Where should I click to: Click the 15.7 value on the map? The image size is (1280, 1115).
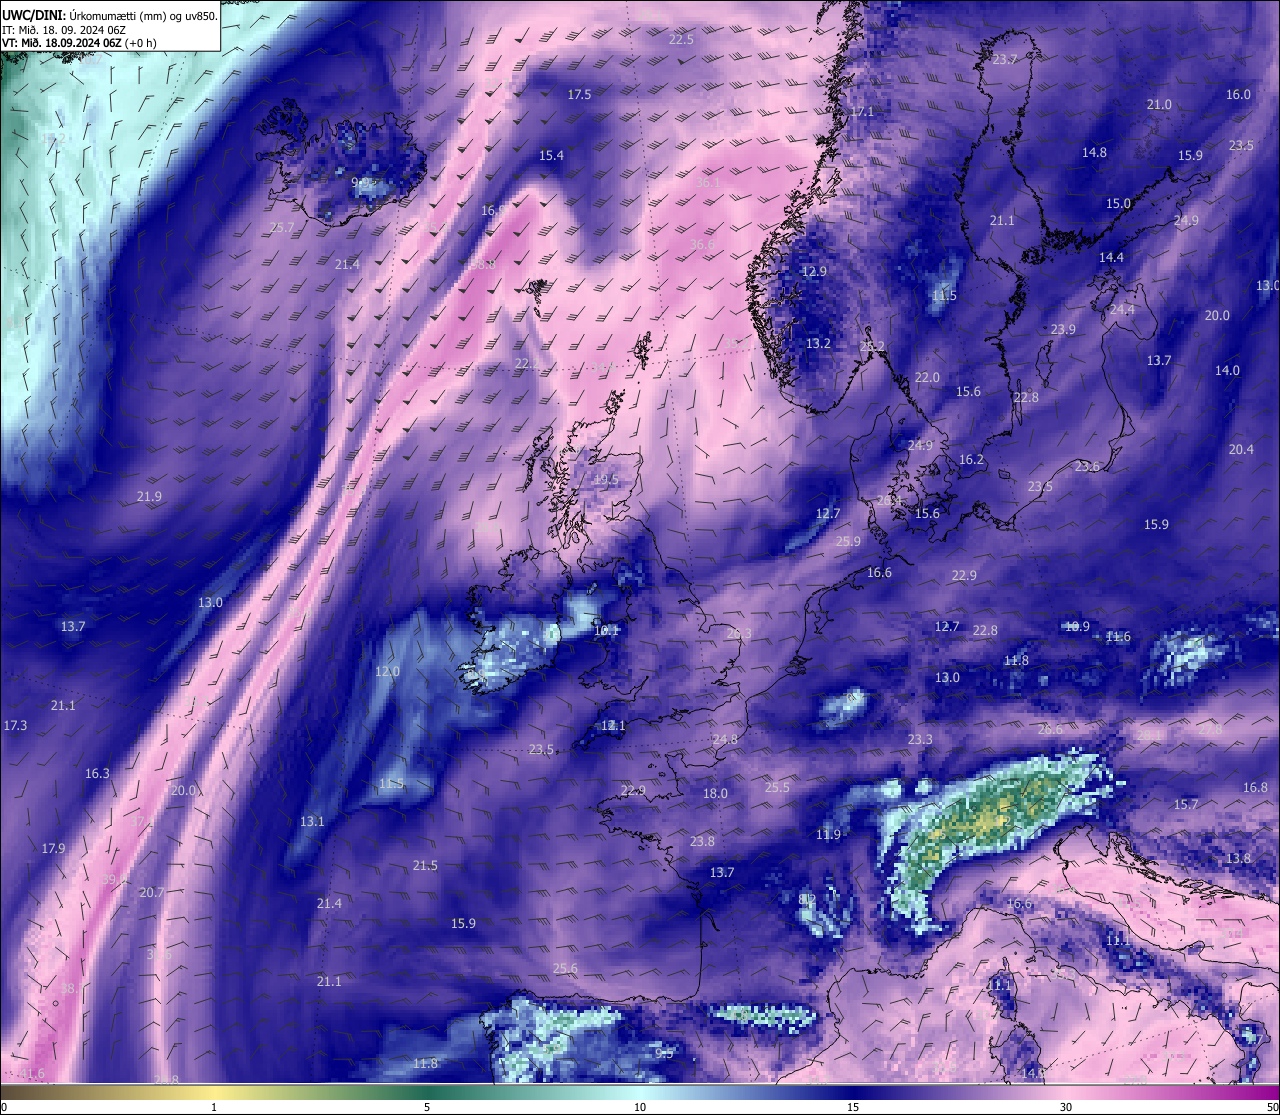(x=1185, y=805)
